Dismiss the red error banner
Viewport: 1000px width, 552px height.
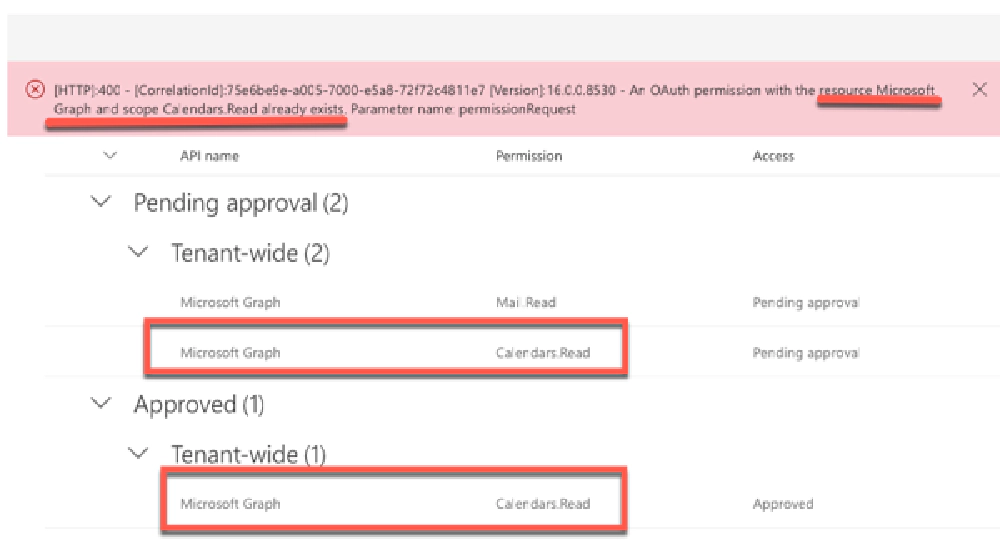[x=979, y=90]
